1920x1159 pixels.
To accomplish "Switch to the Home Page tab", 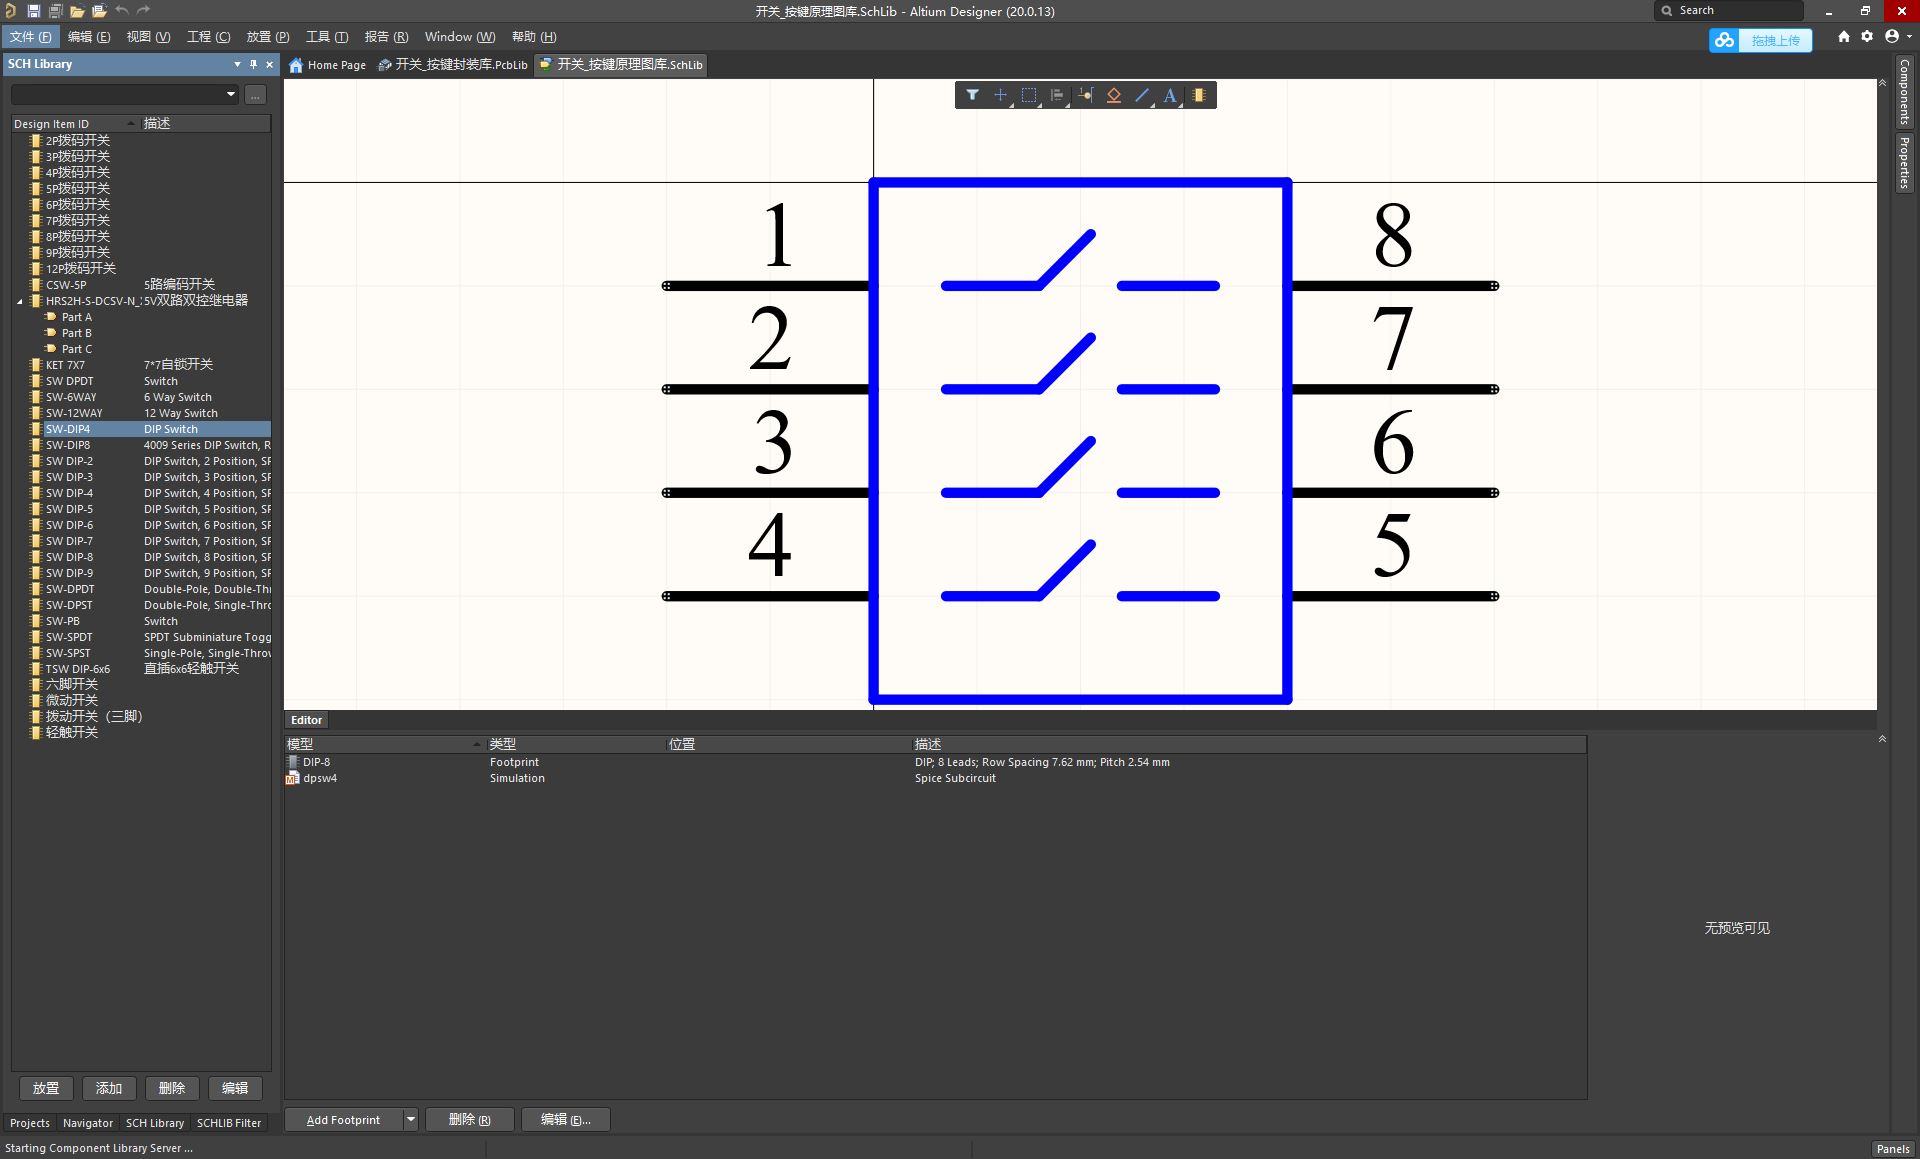I will tap(328, 65).
